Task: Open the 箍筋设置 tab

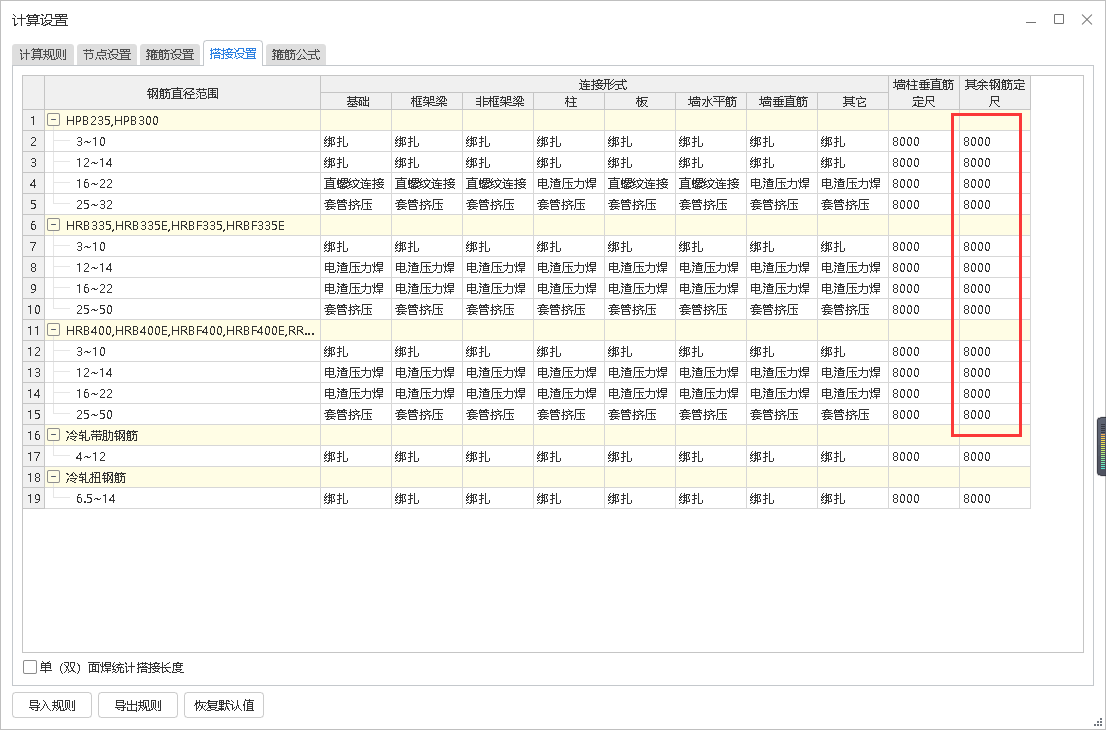Action: (x=170, y=54)
